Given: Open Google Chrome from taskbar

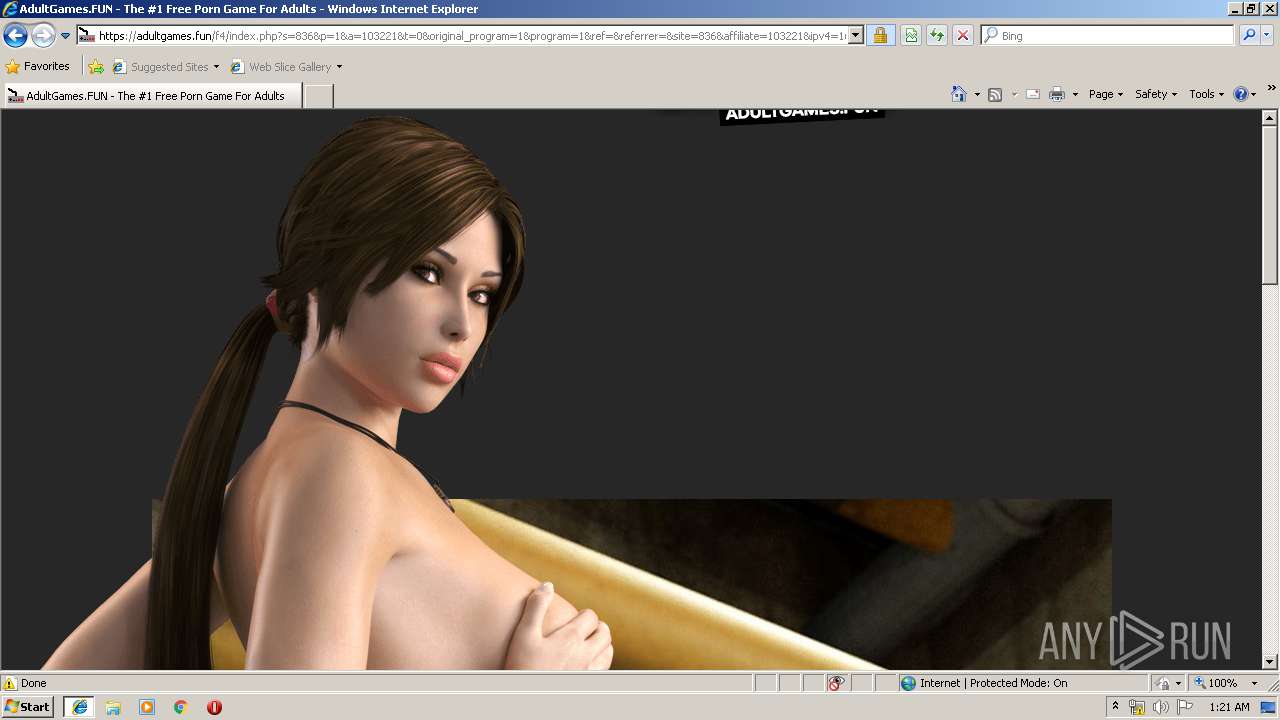Looking at the screenshot, I should 181,707.
